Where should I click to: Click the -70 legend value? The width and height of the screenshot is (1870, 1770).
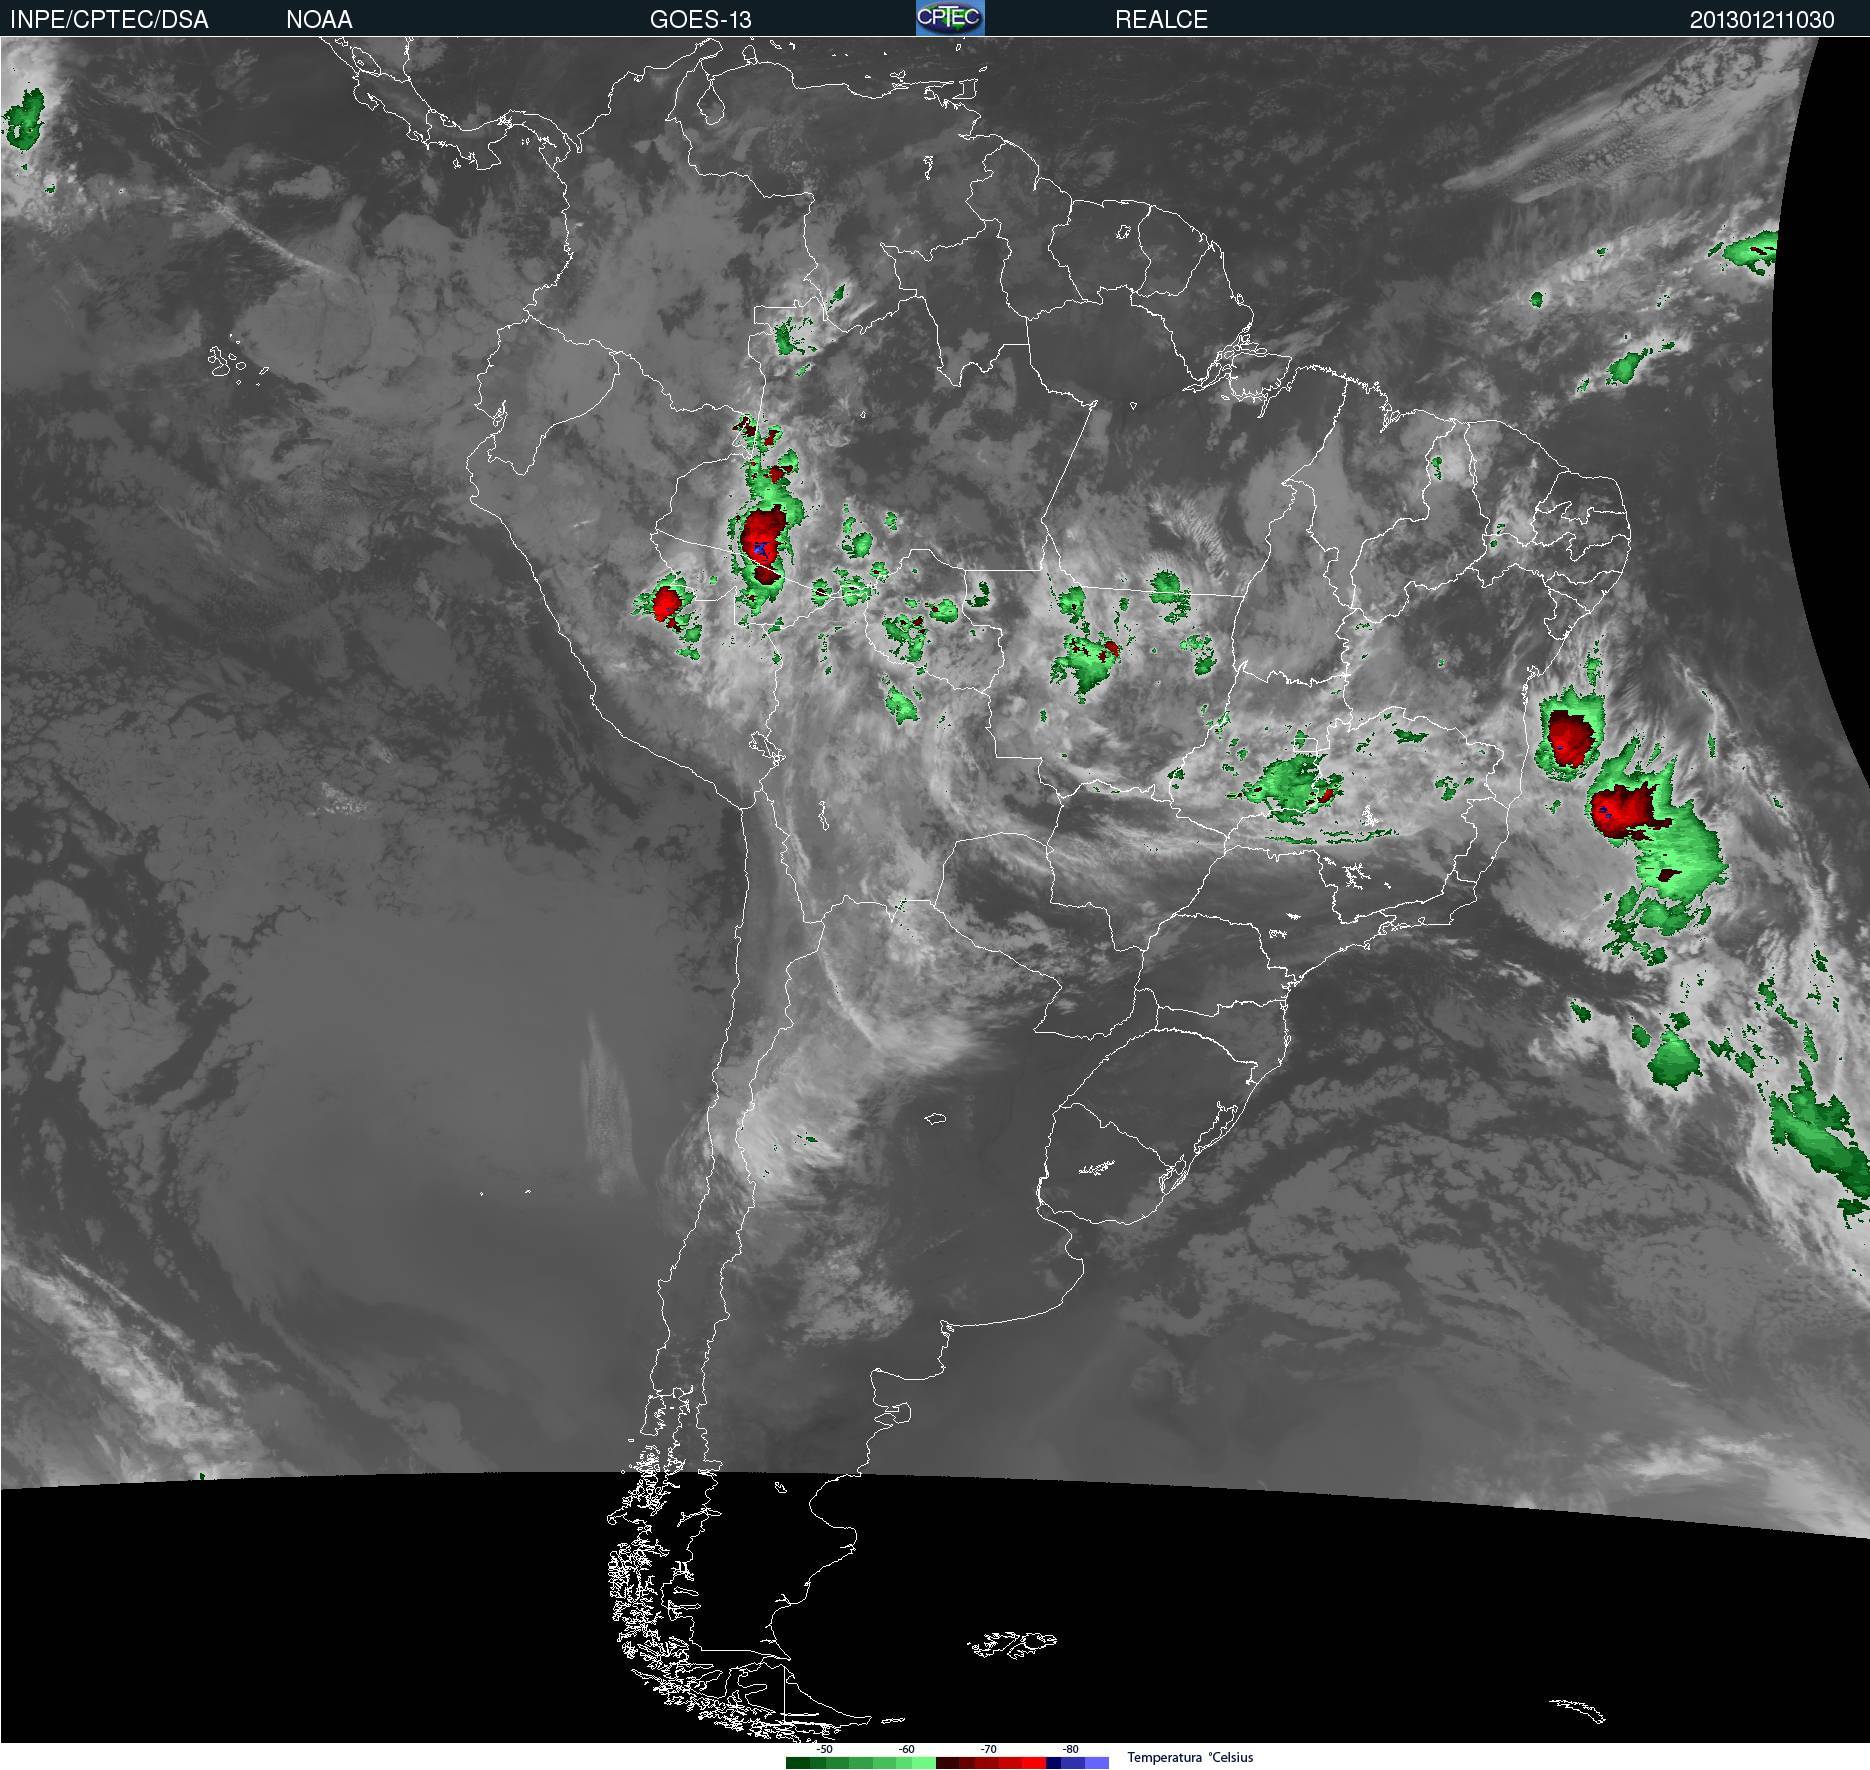[x=989, y=1749]
